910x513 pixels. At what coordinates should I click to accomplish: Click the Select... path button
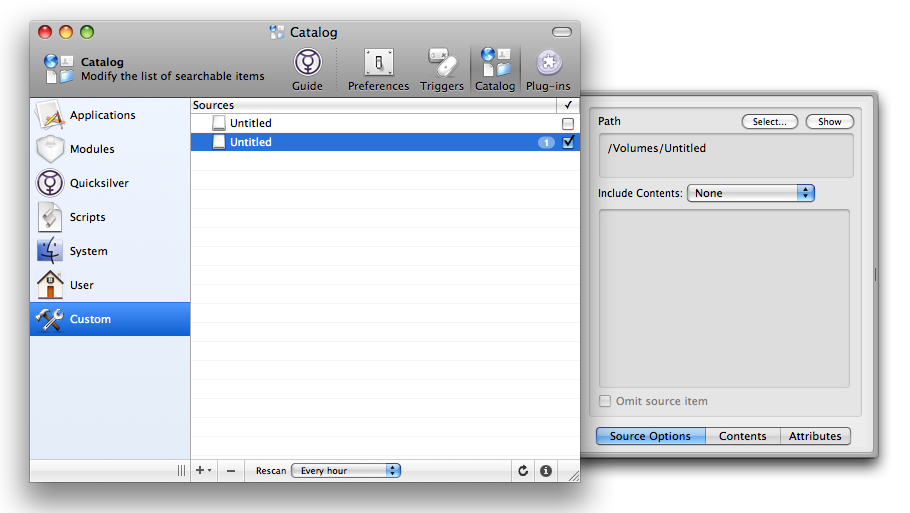pyautogui.click(x=770, y=122)
